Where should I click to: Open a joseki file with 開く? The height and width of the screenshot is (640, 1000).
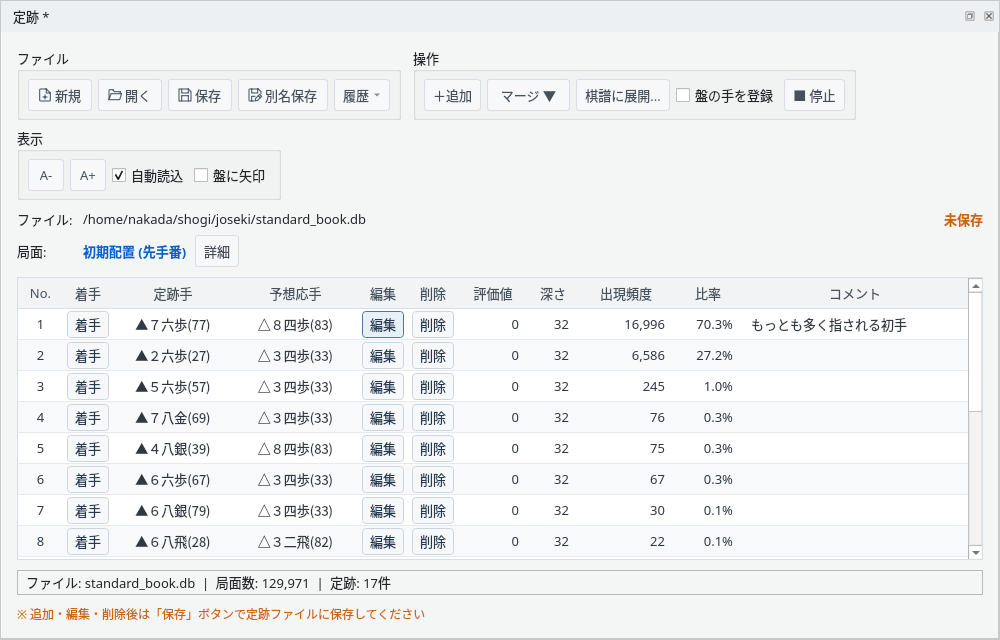point(129,96)
